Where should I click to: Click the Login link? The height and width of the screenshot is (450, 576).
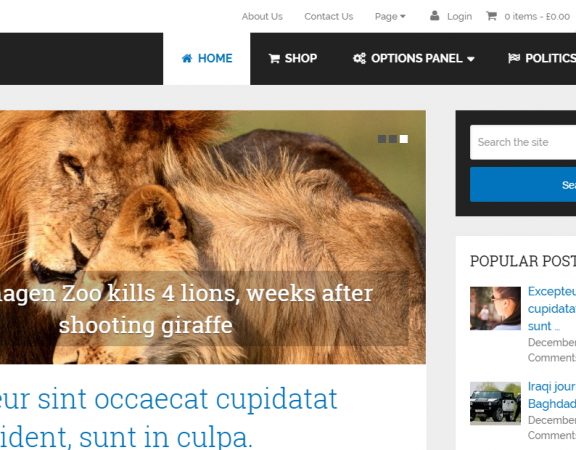[x=459, y=17]
